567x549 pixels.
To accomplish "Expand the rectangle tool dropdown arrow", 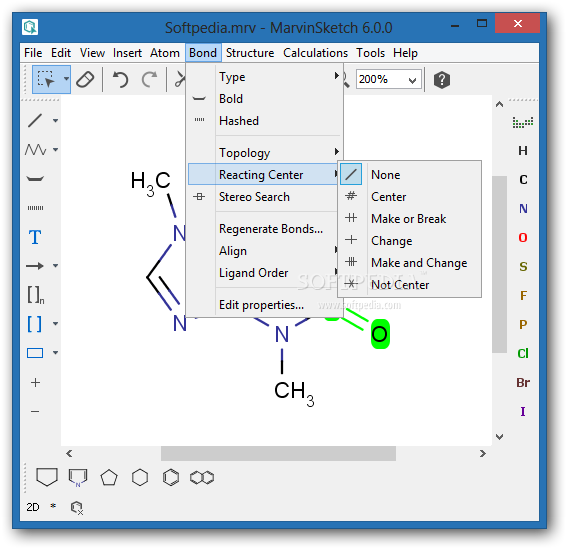I will (55, 352).
